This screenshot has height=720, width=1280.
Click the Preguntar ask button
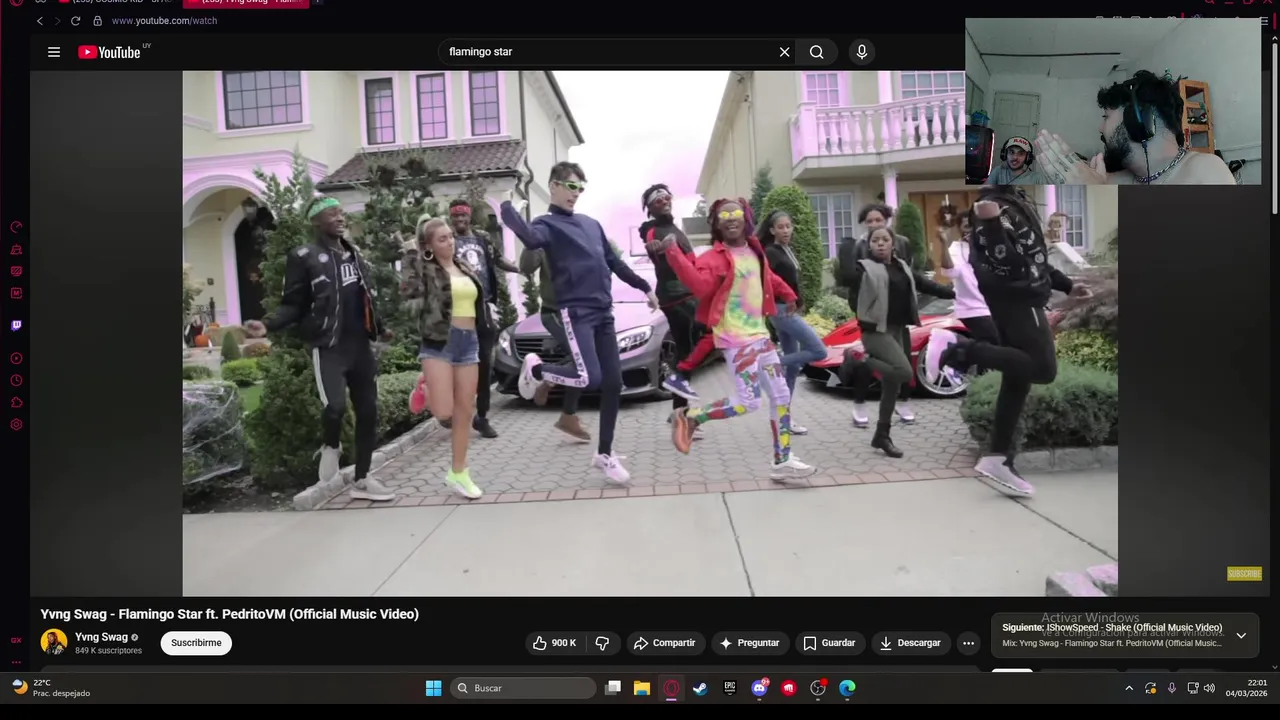(749, 643)
